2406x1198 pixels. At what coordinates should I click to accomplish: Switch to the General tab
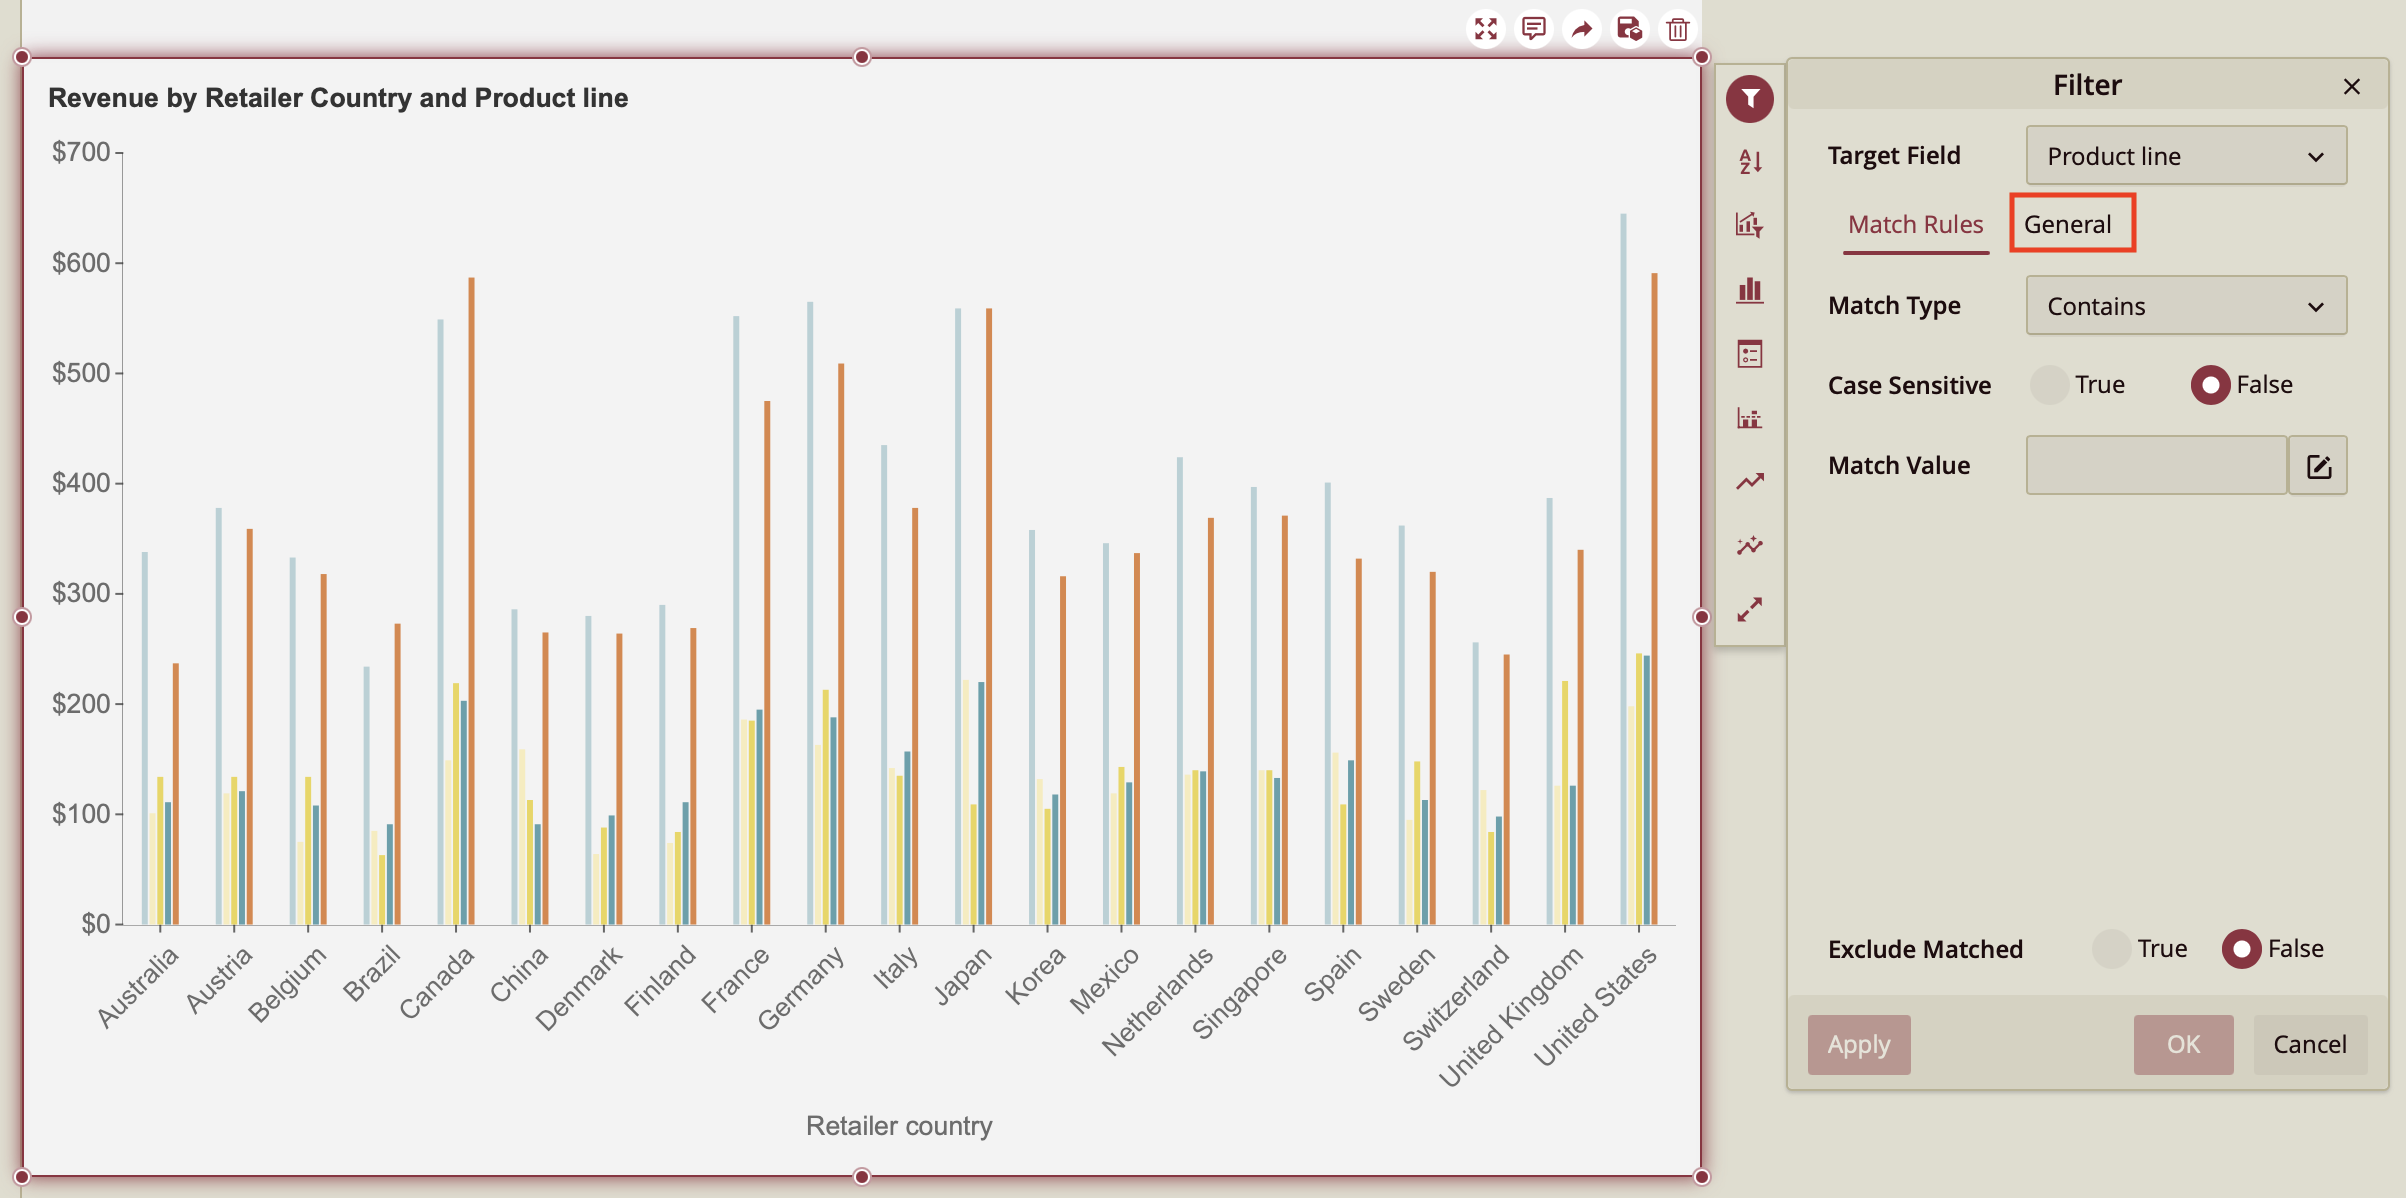(2068, 225)
